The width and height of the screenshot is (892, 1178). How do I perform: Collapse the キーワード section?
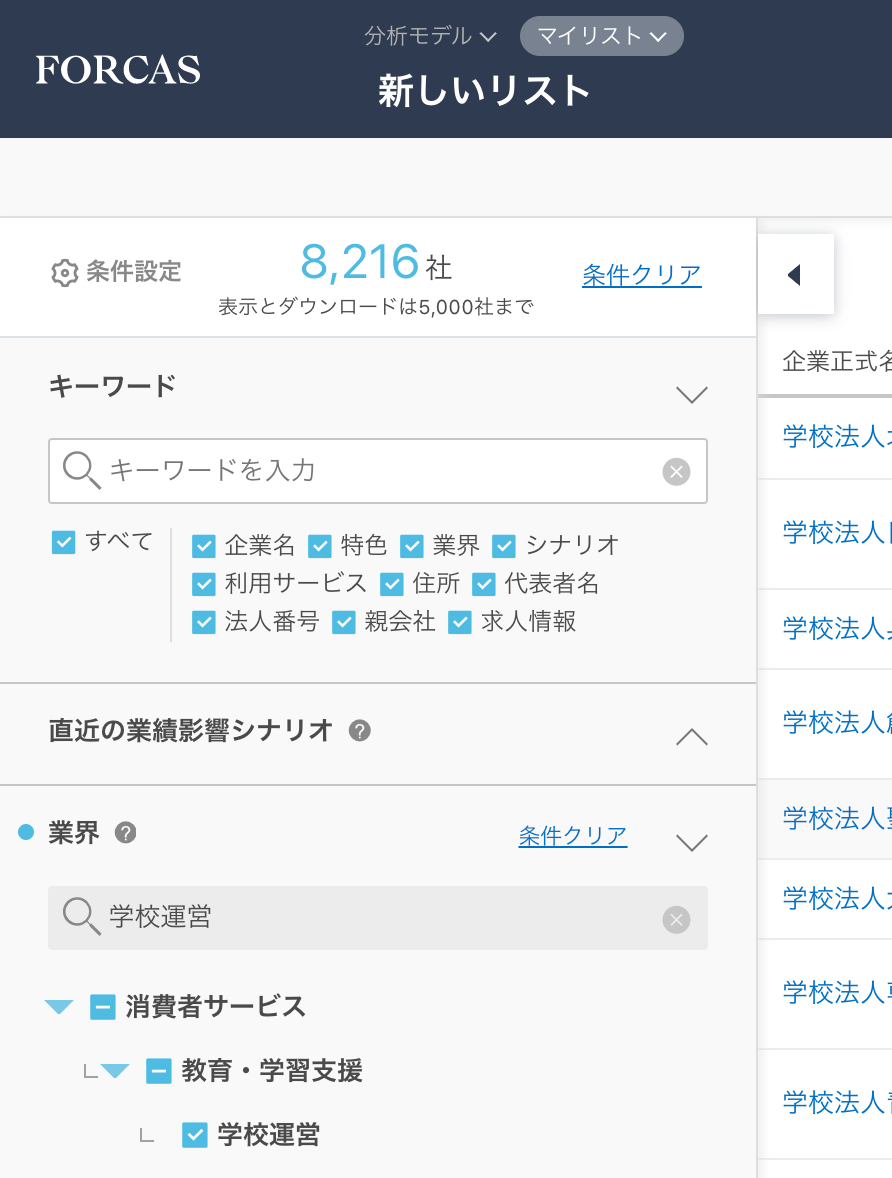click(690, 394)
